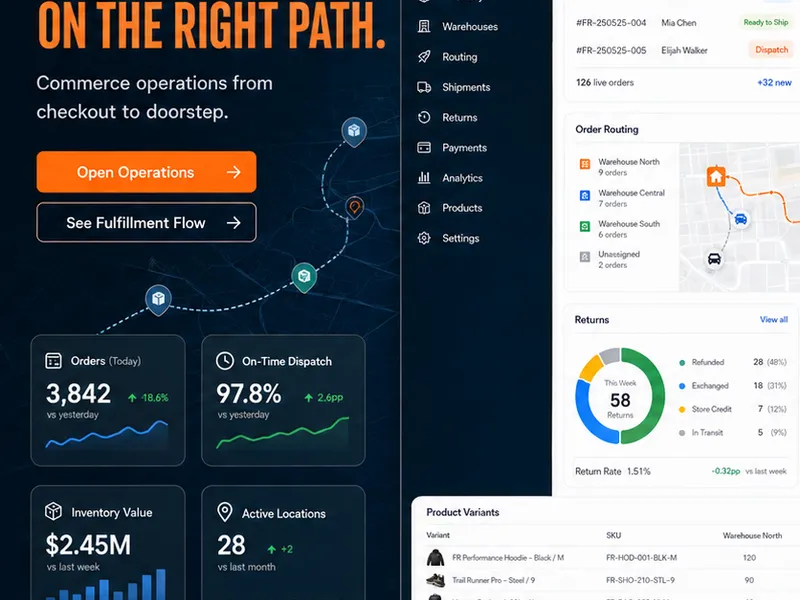Click the lower-left blue package pin

[158, 299]
